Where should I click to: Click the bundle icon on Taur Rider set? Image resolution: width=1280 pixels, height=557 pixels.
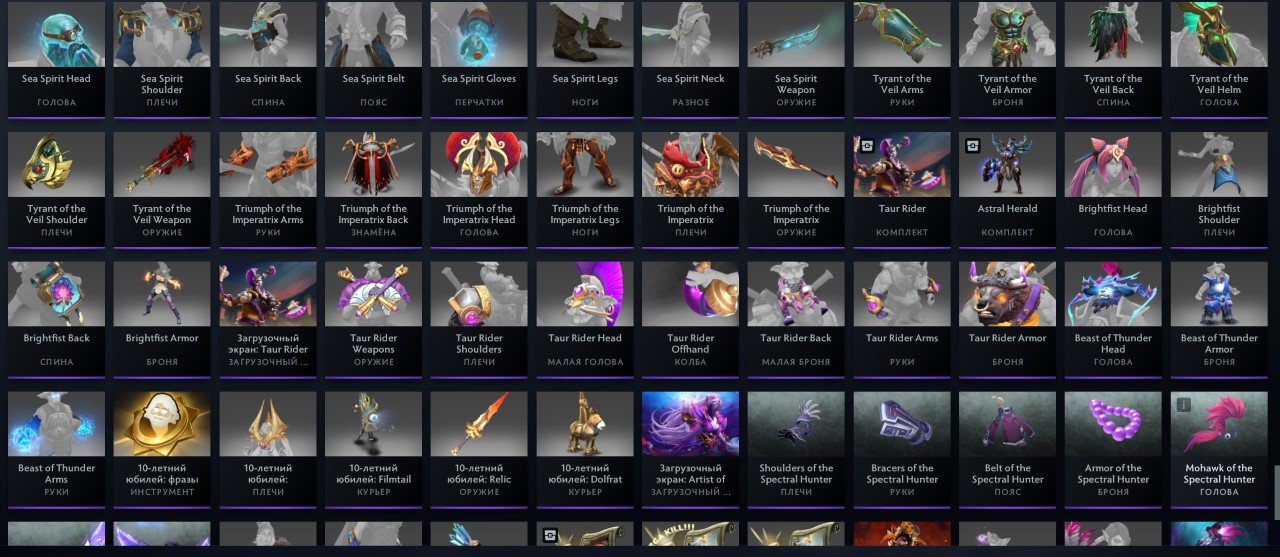click(x=866, y=145)
